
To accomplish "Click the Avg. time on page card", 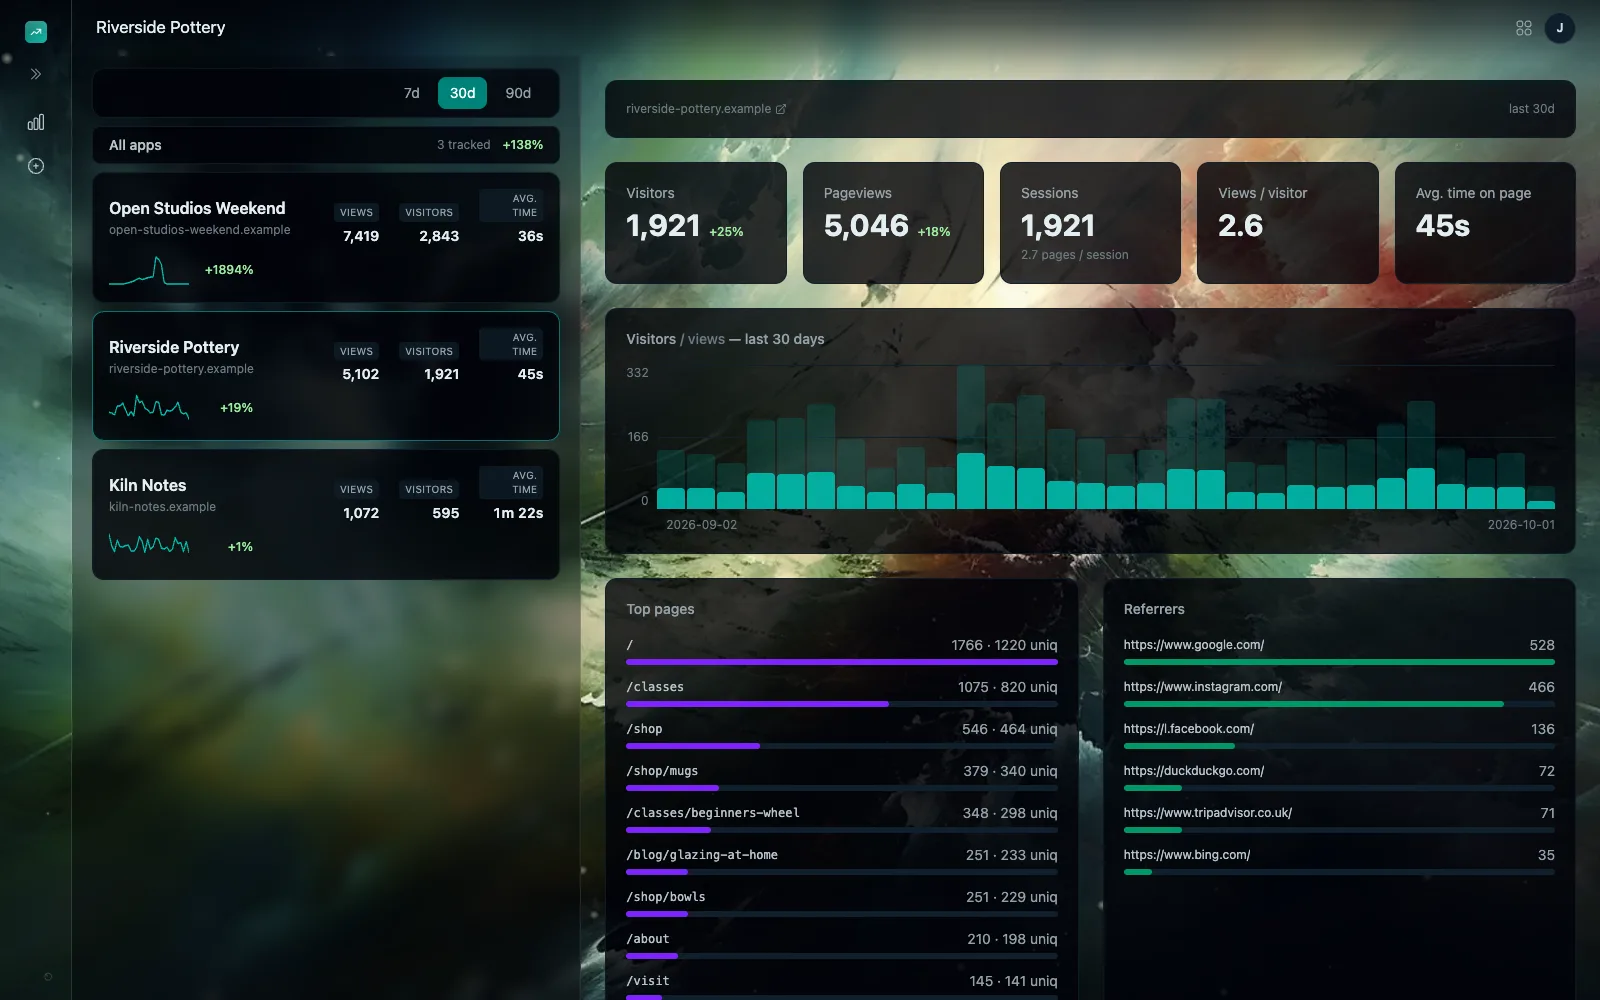I will (1485, 223).
